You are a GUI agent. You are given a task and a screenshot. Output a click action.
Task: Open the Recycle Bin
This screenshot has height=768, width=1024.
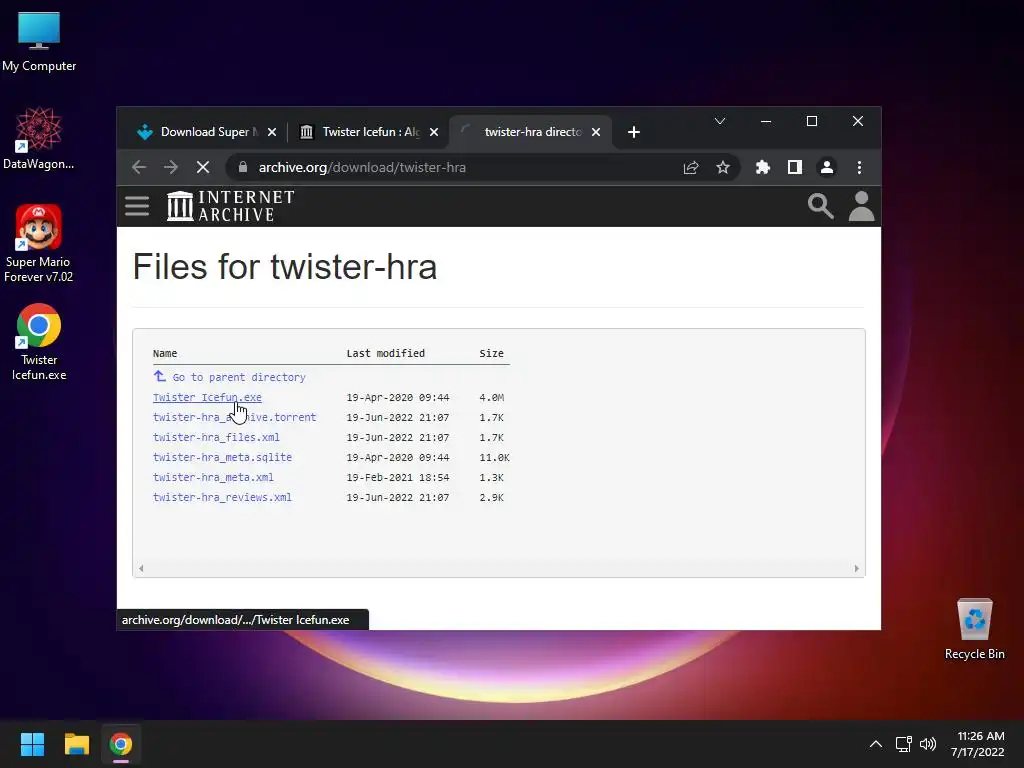(974, 629)
